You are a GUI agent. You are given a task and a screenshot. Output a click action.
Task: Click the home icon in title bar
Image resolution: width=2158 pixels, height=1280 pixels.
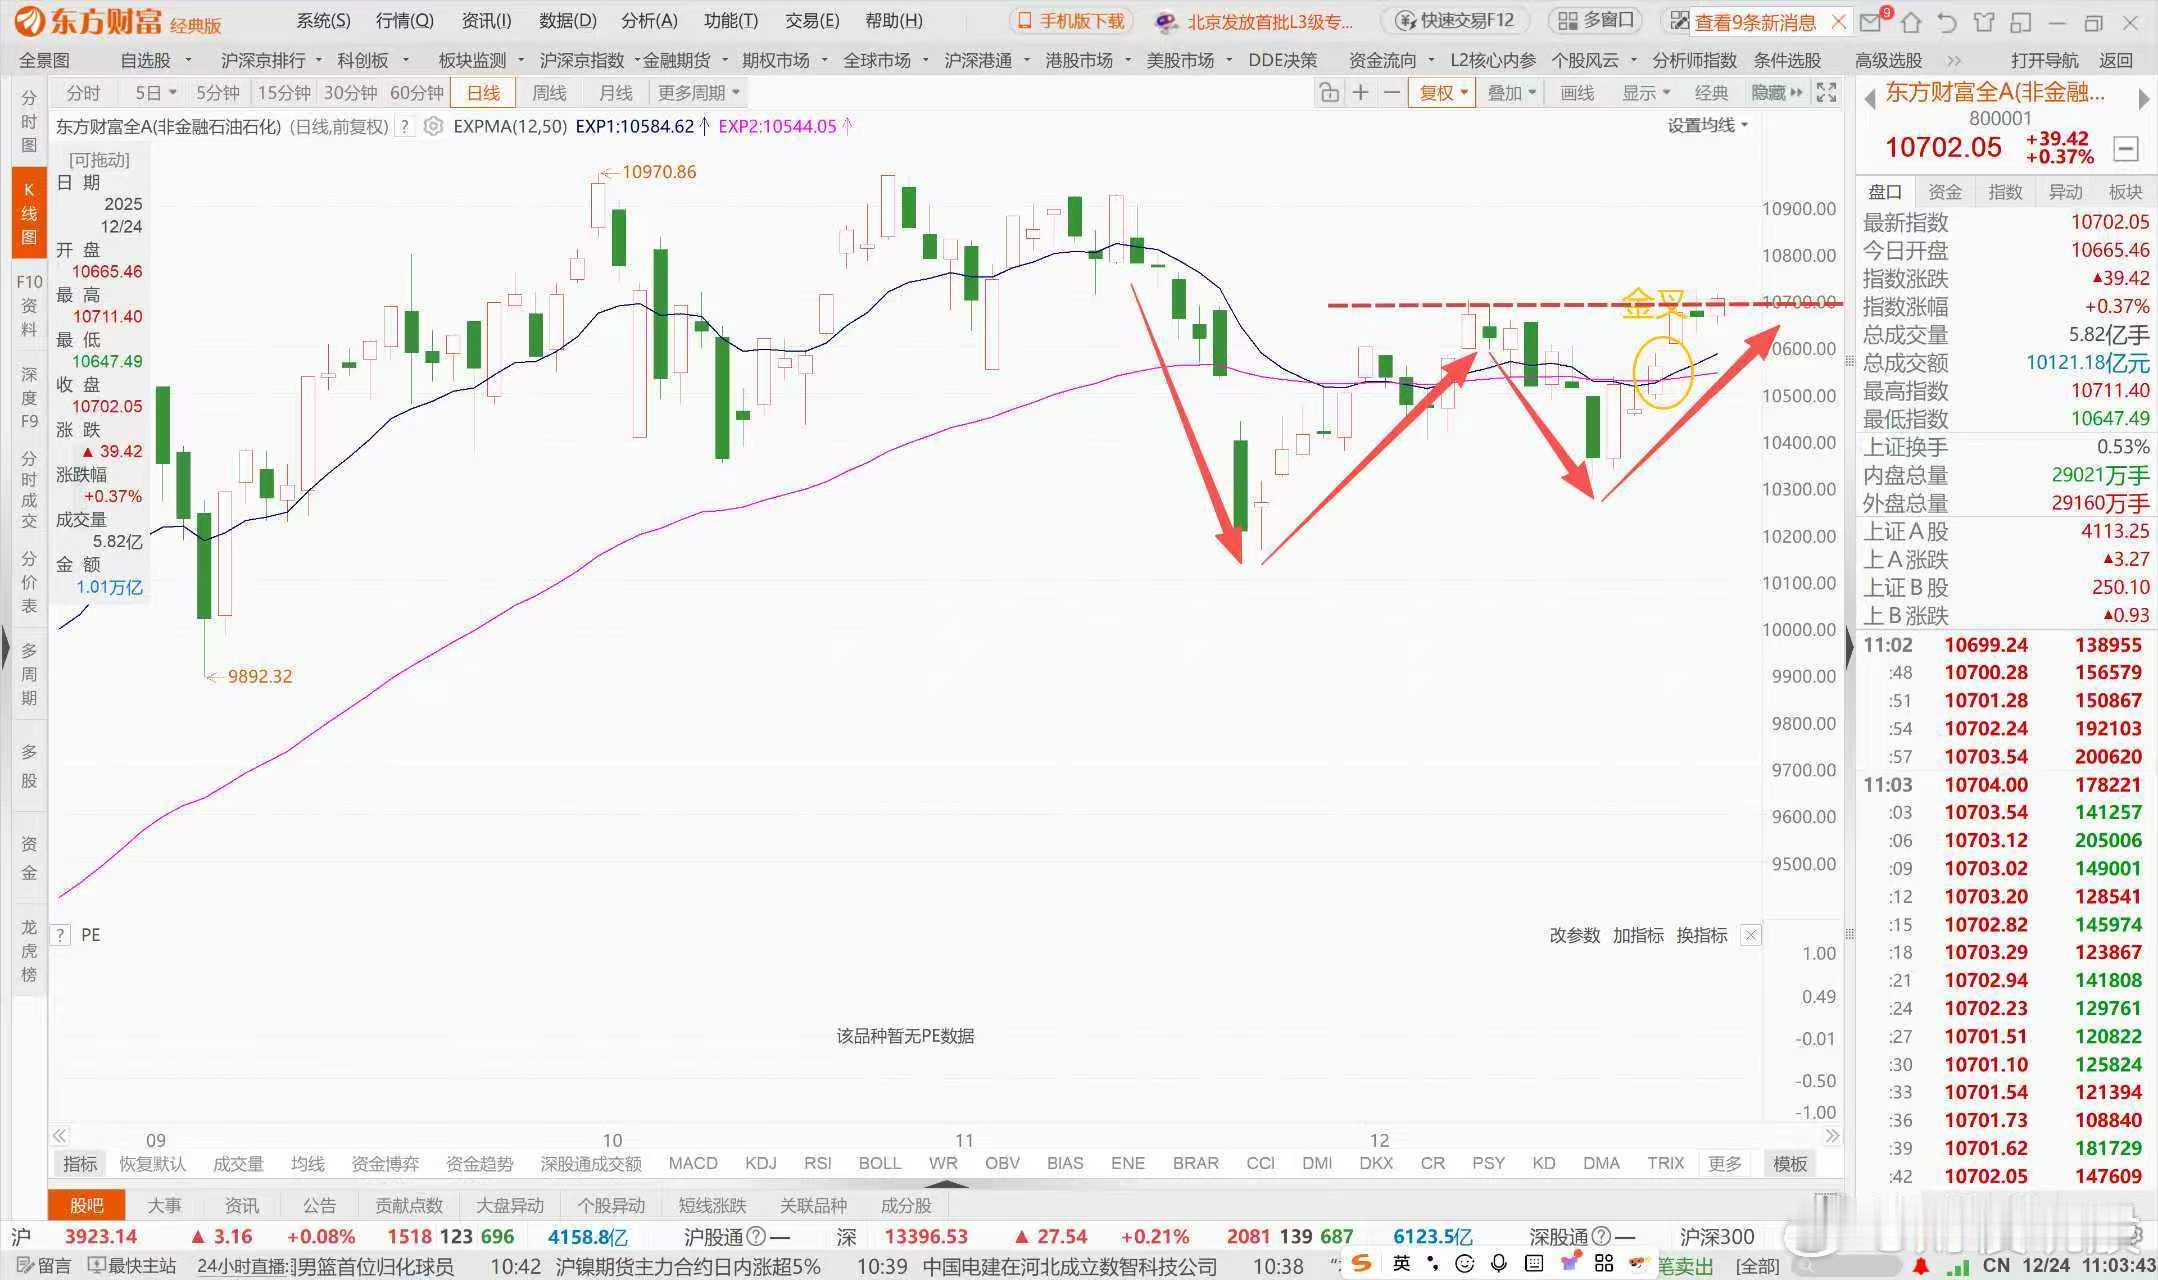1910,21
